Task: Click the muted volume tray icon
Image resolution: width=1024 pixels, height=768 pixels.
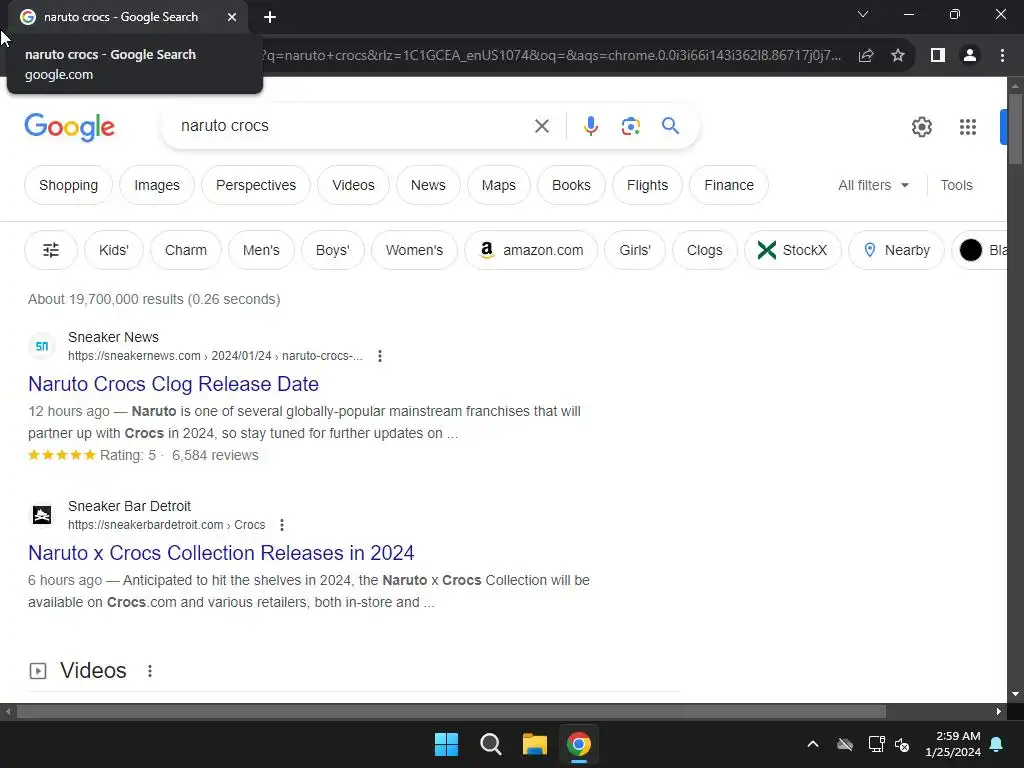Action: 903,744
